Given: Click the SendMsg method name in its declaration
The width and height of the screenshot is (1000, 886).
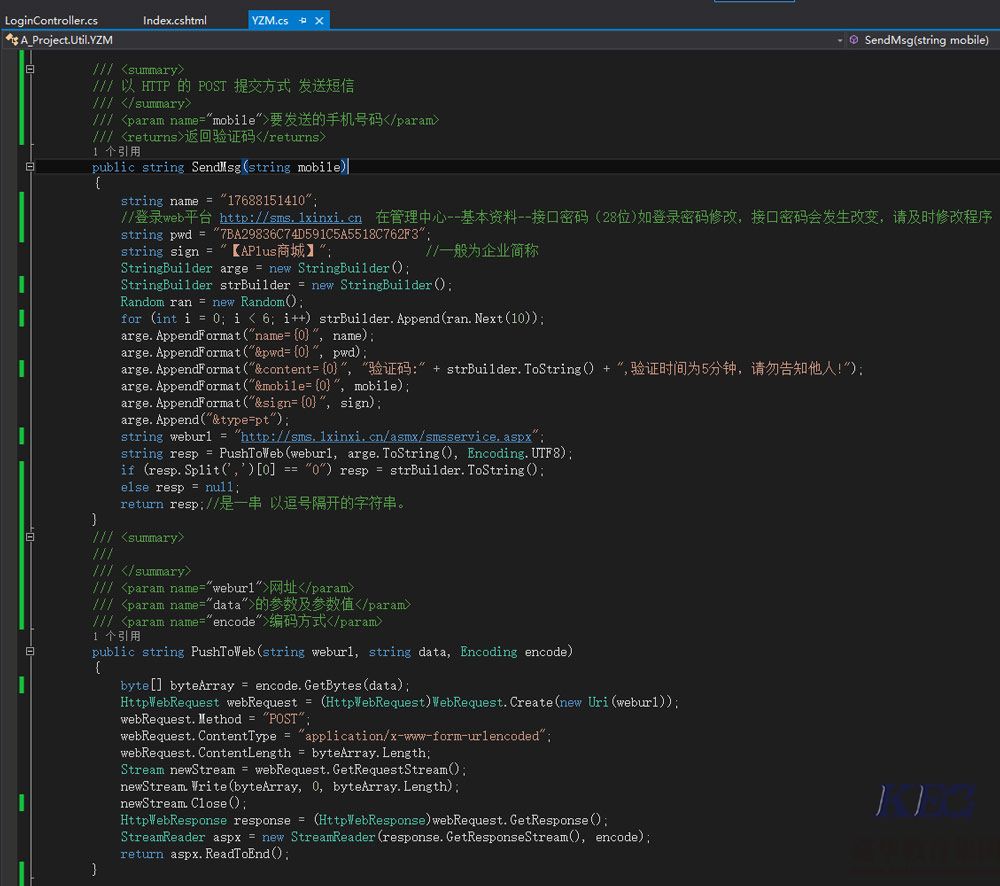Looking at the screenshot, I should tap(216, 167).
